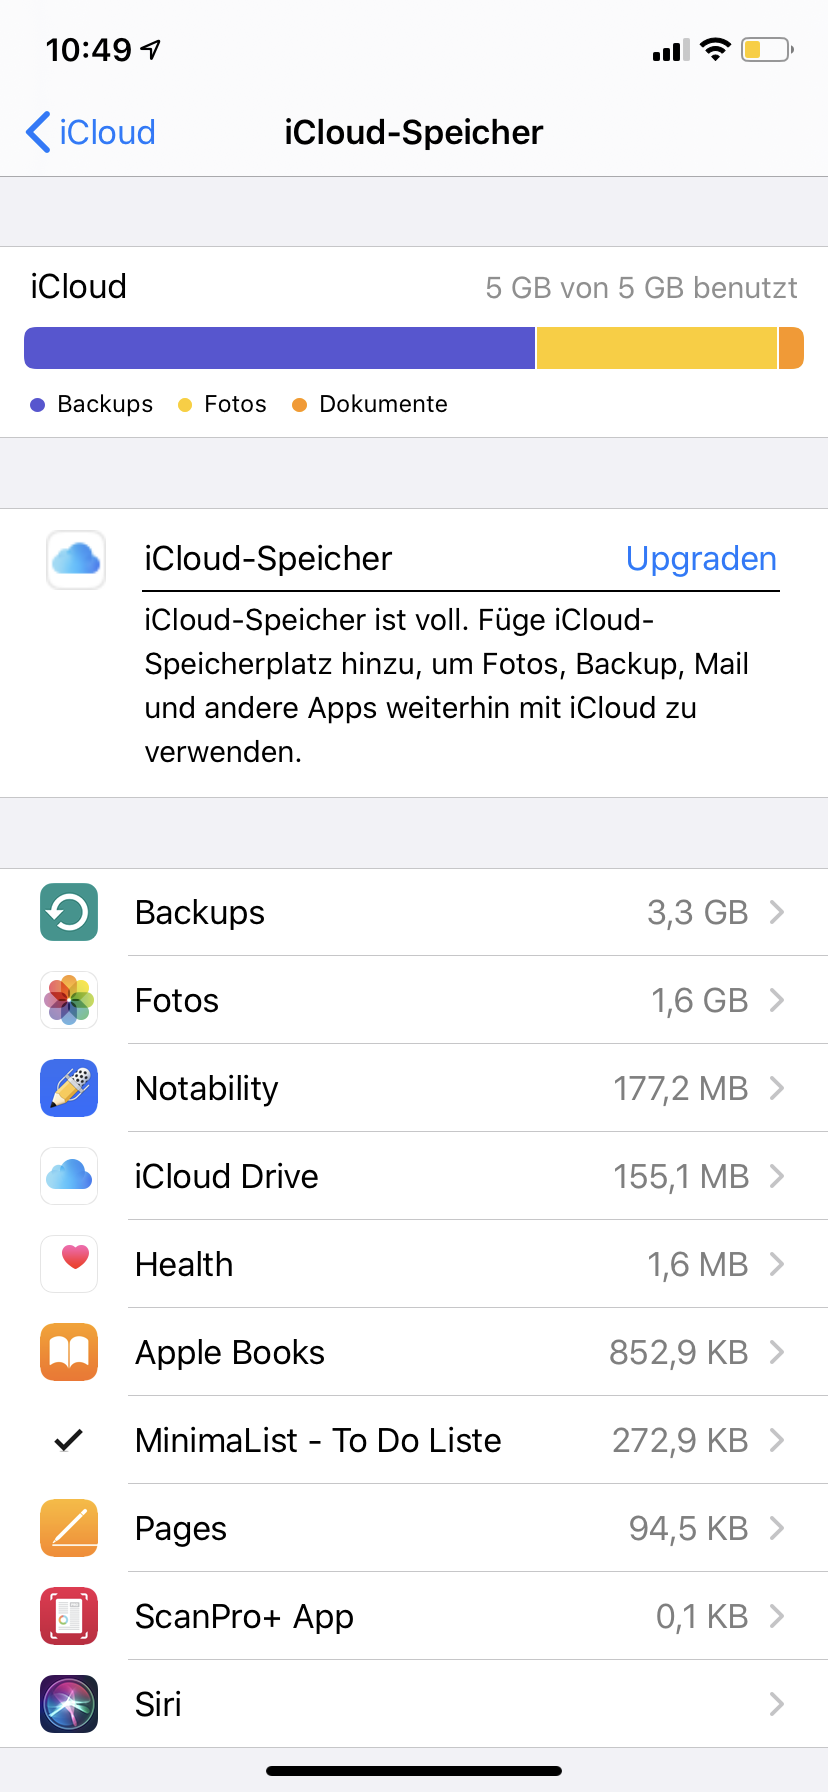Tap the MinimaList checkmark icon
The height and width of the screenshot is (1792, 828).
click(x=68, y=1440)
